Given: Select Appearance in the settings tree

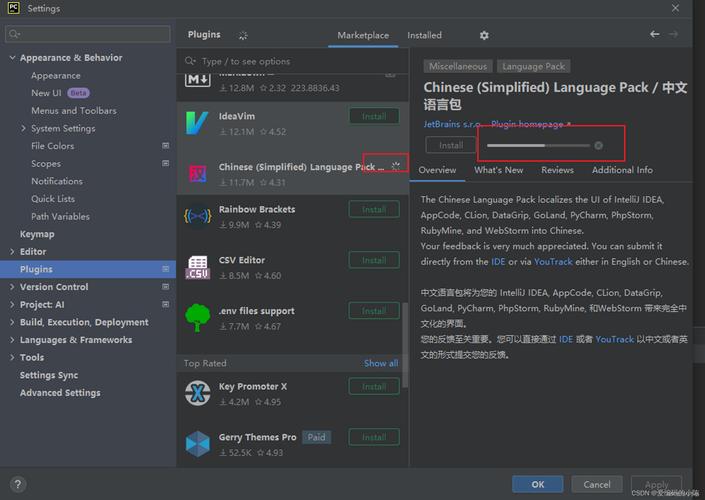Looking at the screenshot, I should (56, 76).
